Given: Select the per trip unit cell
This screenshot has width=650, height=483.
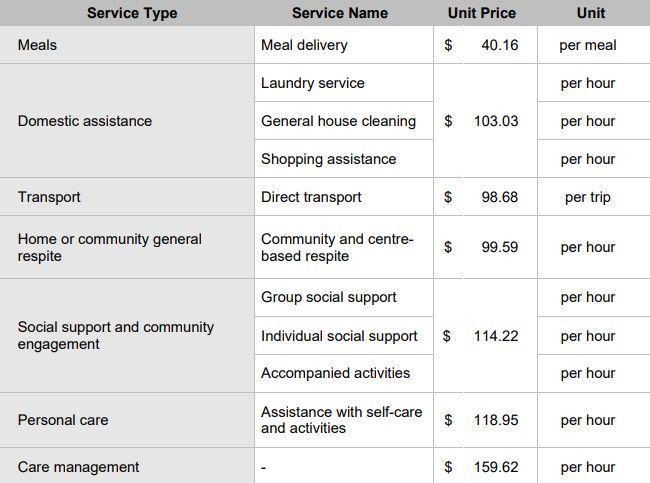Looking at the screenshot, I should [x=588, y=197].
